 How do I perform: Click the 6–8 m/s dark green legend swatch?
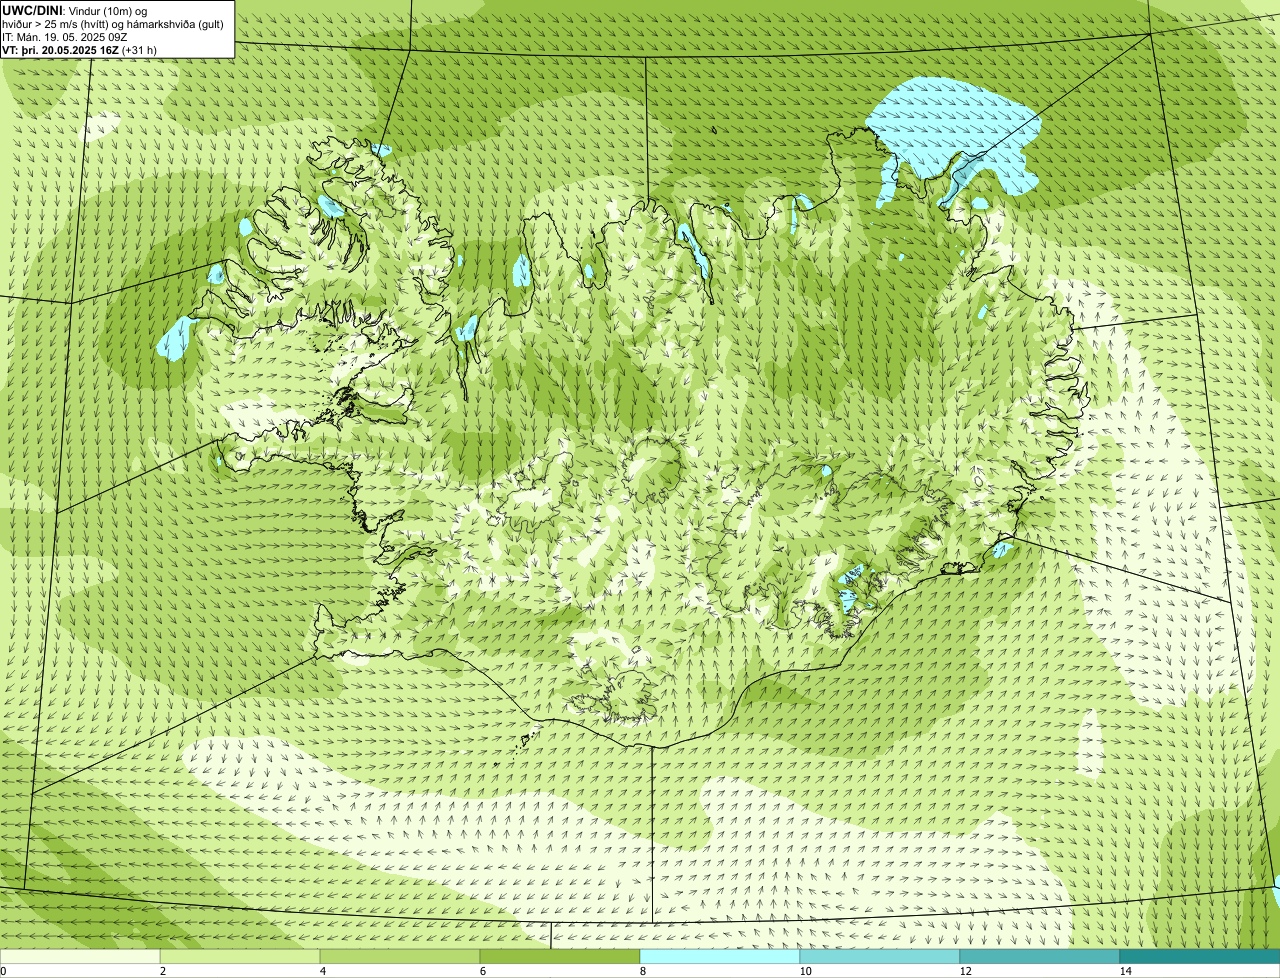tap(560, 957)
